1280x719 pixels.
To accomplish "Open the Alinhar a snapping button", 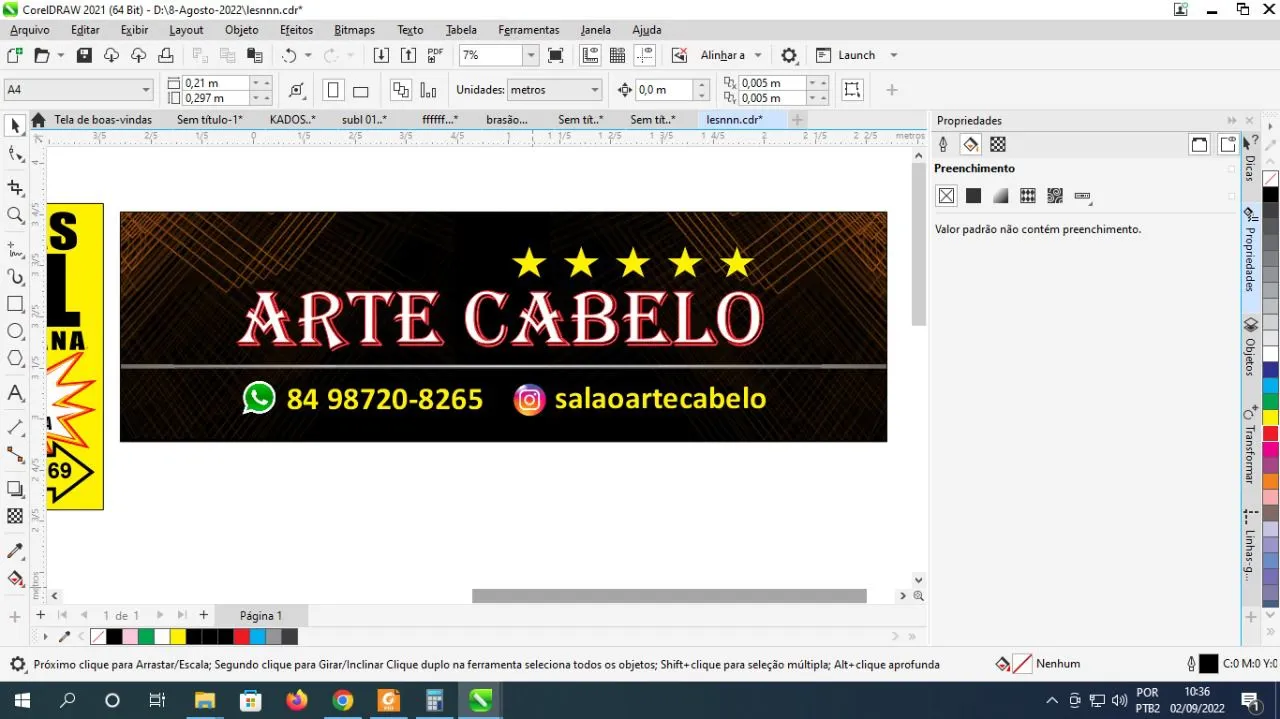I will (731, 55).
